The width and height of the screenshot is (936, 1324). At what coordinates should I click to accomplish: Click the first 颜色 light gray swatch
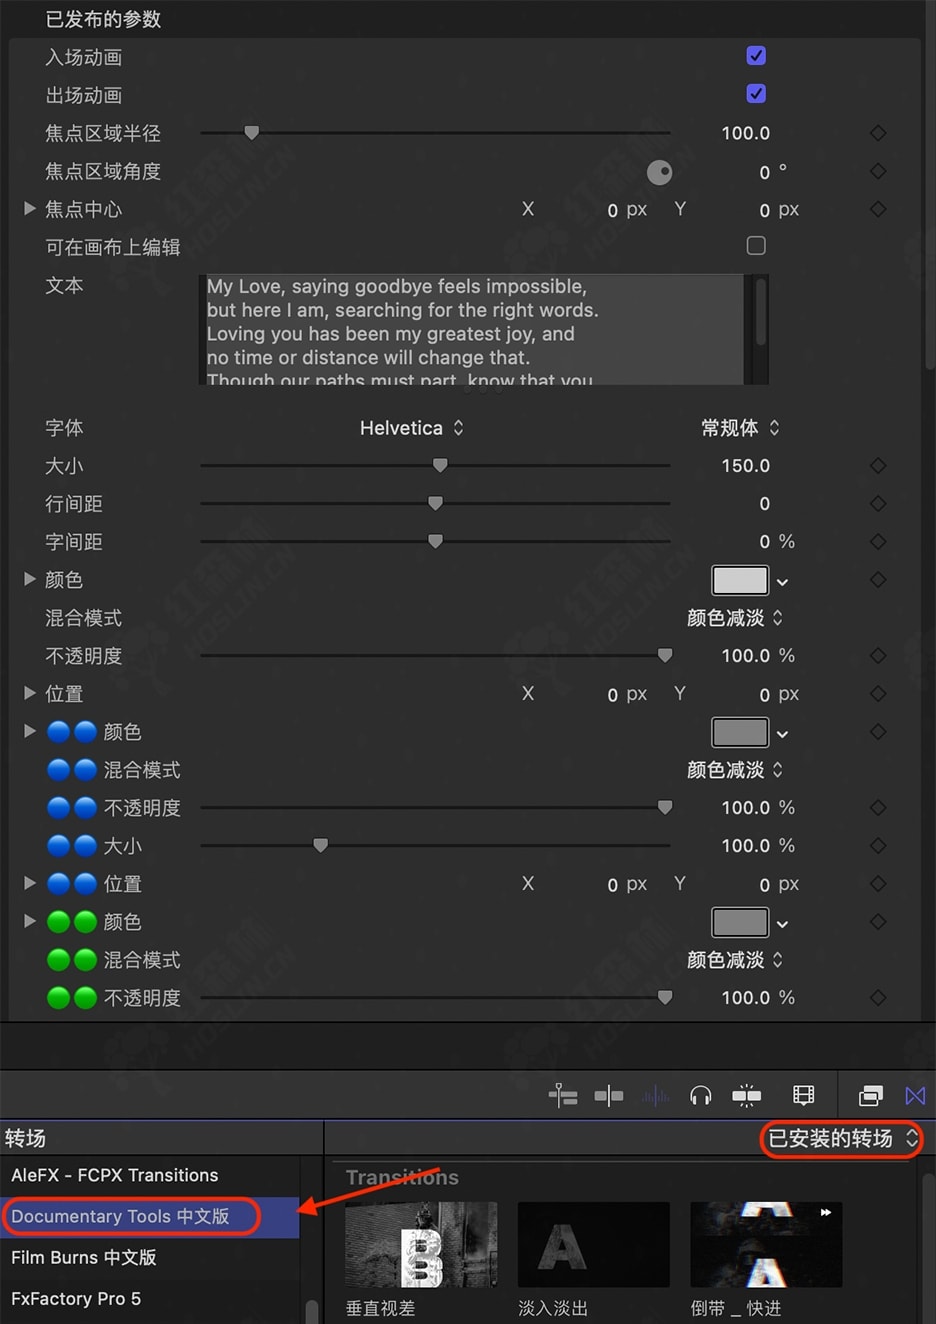(x=740, y=580)
